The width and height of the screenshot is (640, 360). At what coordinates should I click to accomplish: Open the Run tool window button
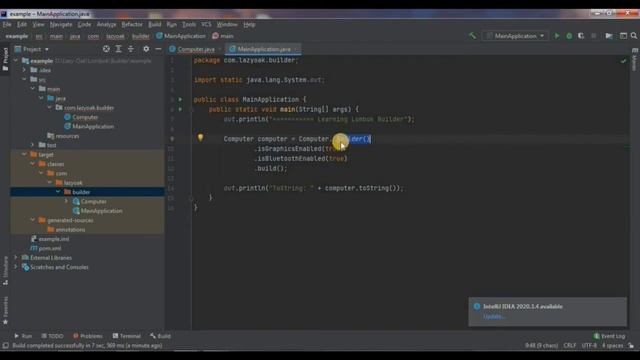pyautogui.click(x=23, y=336)
